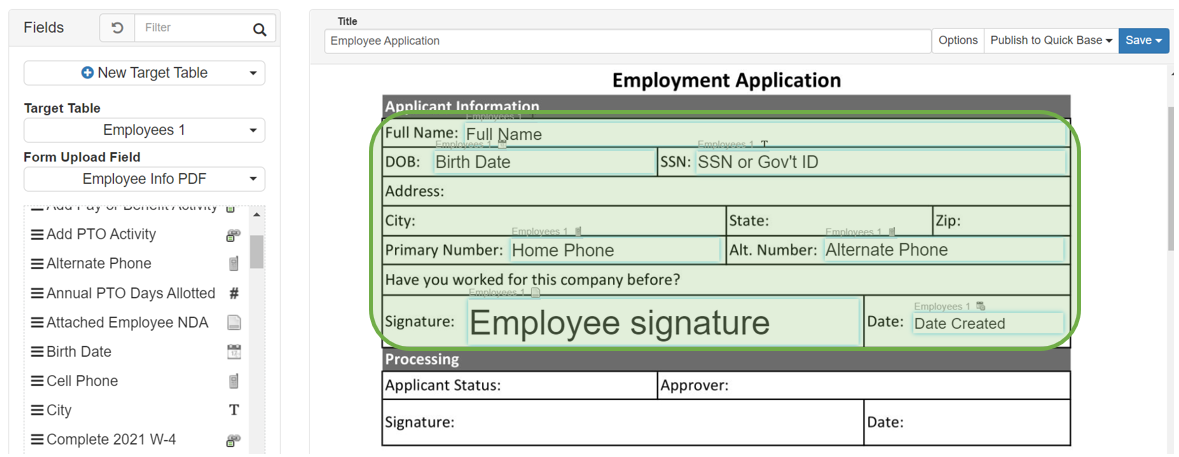Click the magnifier search icon in Filter box
The image size is (1179, 457).
coord(259,29)
